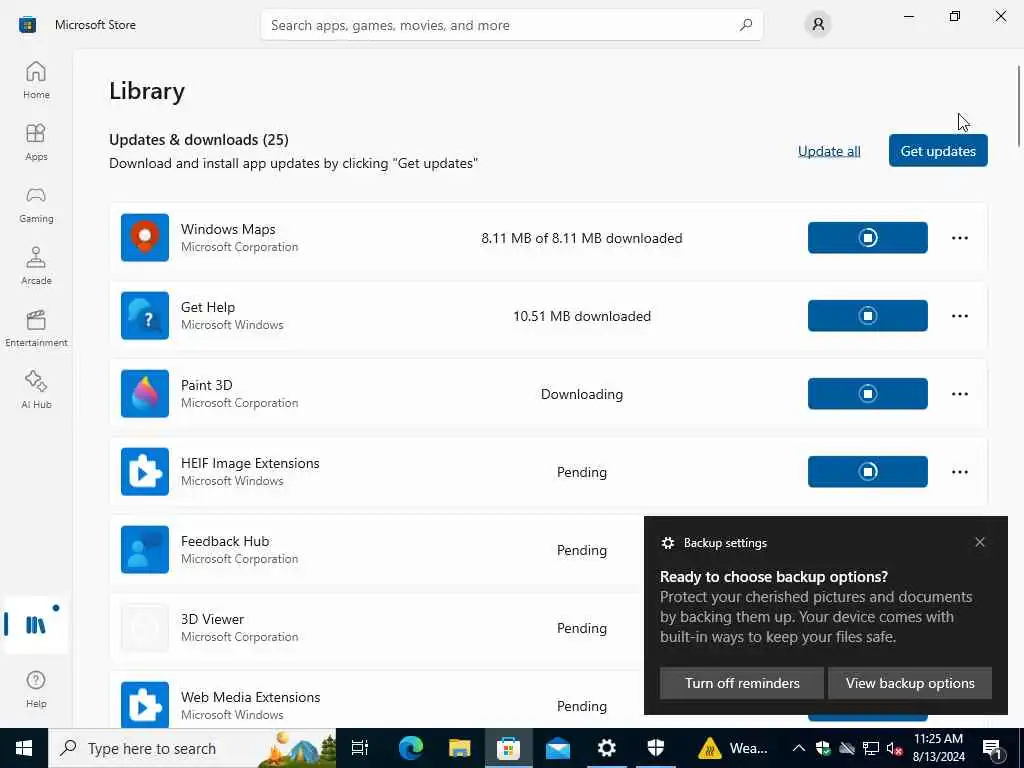The height and width of the screenshot is (768, 1024).
Task: Click the Backup settings gear icon
Action: [667, 543]
